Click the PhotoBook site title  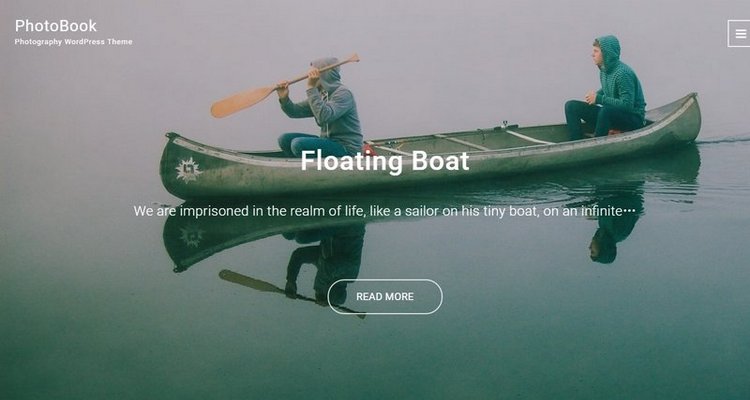point(55,26)
